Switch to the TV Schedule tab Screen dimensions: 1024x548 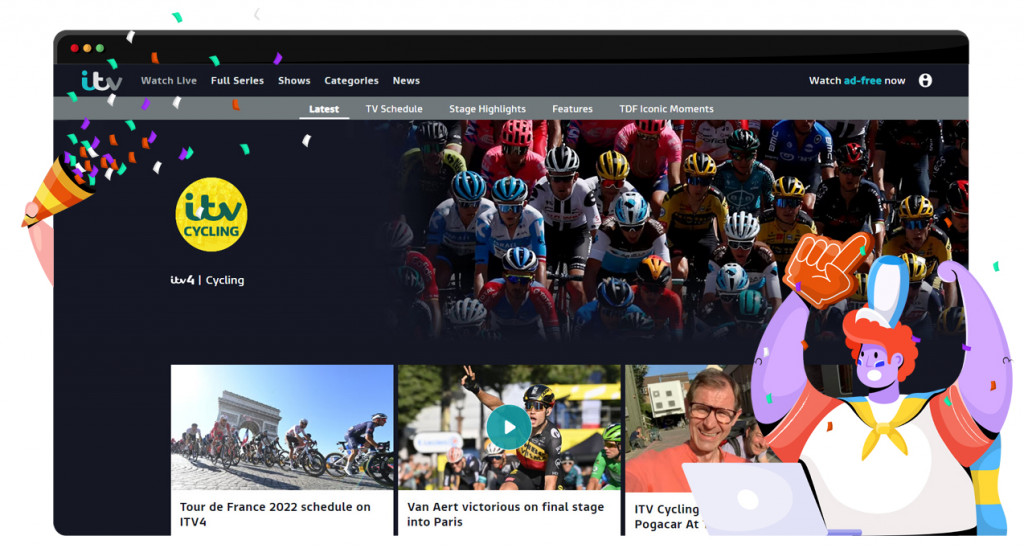[x=394, y=109]
